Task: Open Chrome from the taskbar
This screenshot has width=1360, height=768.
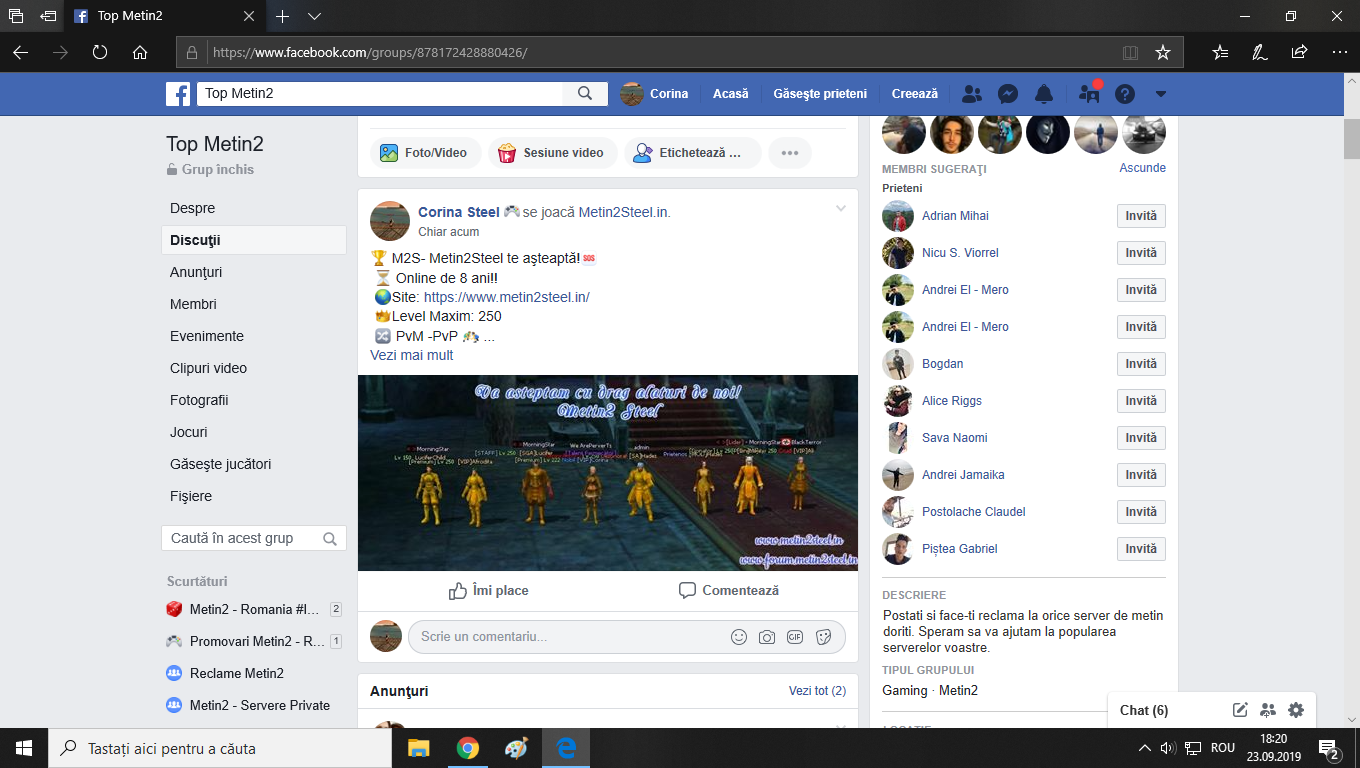Action: pyautogui.click(x=467, y=748)
